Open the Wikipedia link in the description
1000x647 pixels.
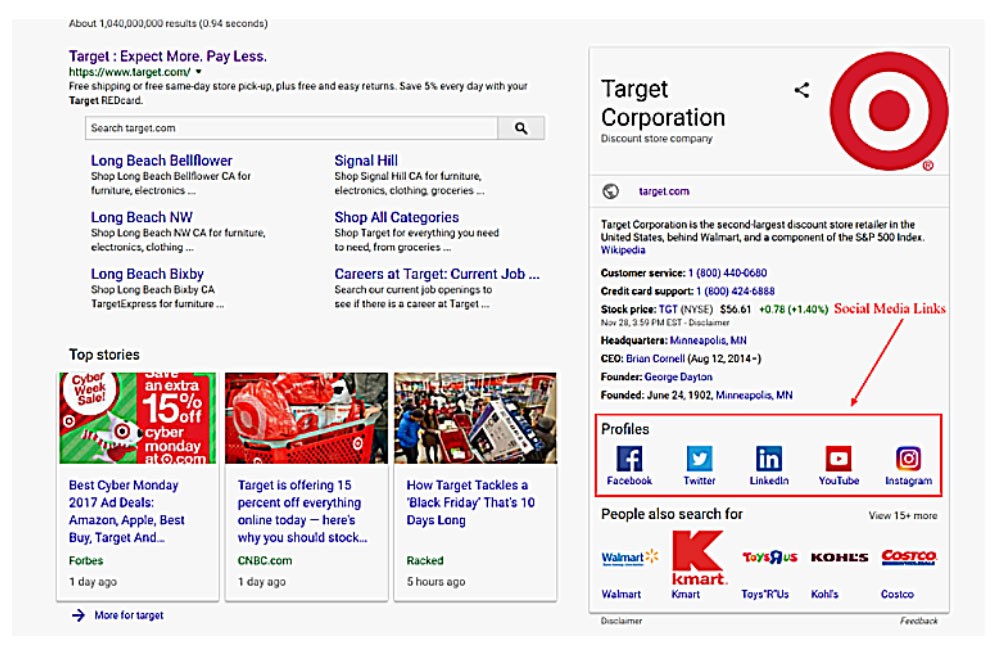pos(623,250)
